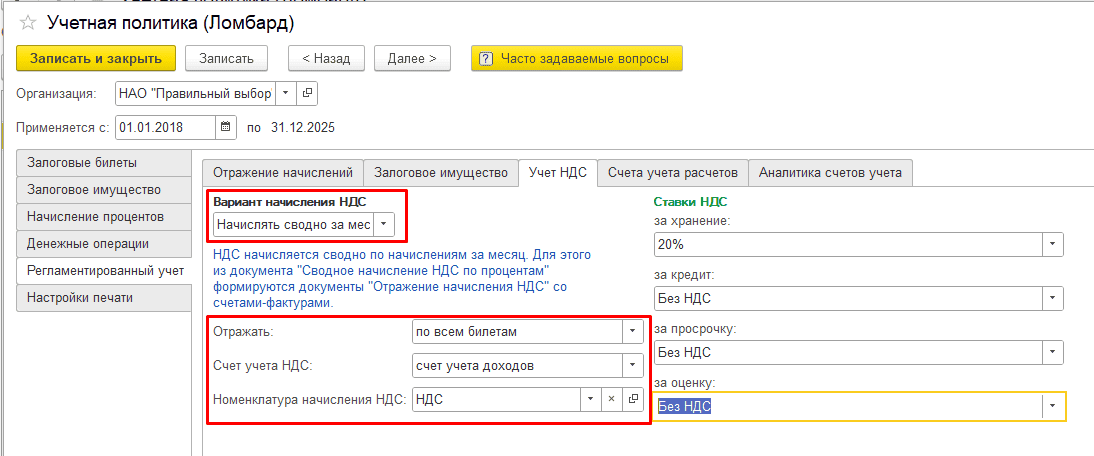Expand the Отражать dropdown list
Image resolution: width=1094 pixels, height=456 pixels.
[x=631, y=331]
